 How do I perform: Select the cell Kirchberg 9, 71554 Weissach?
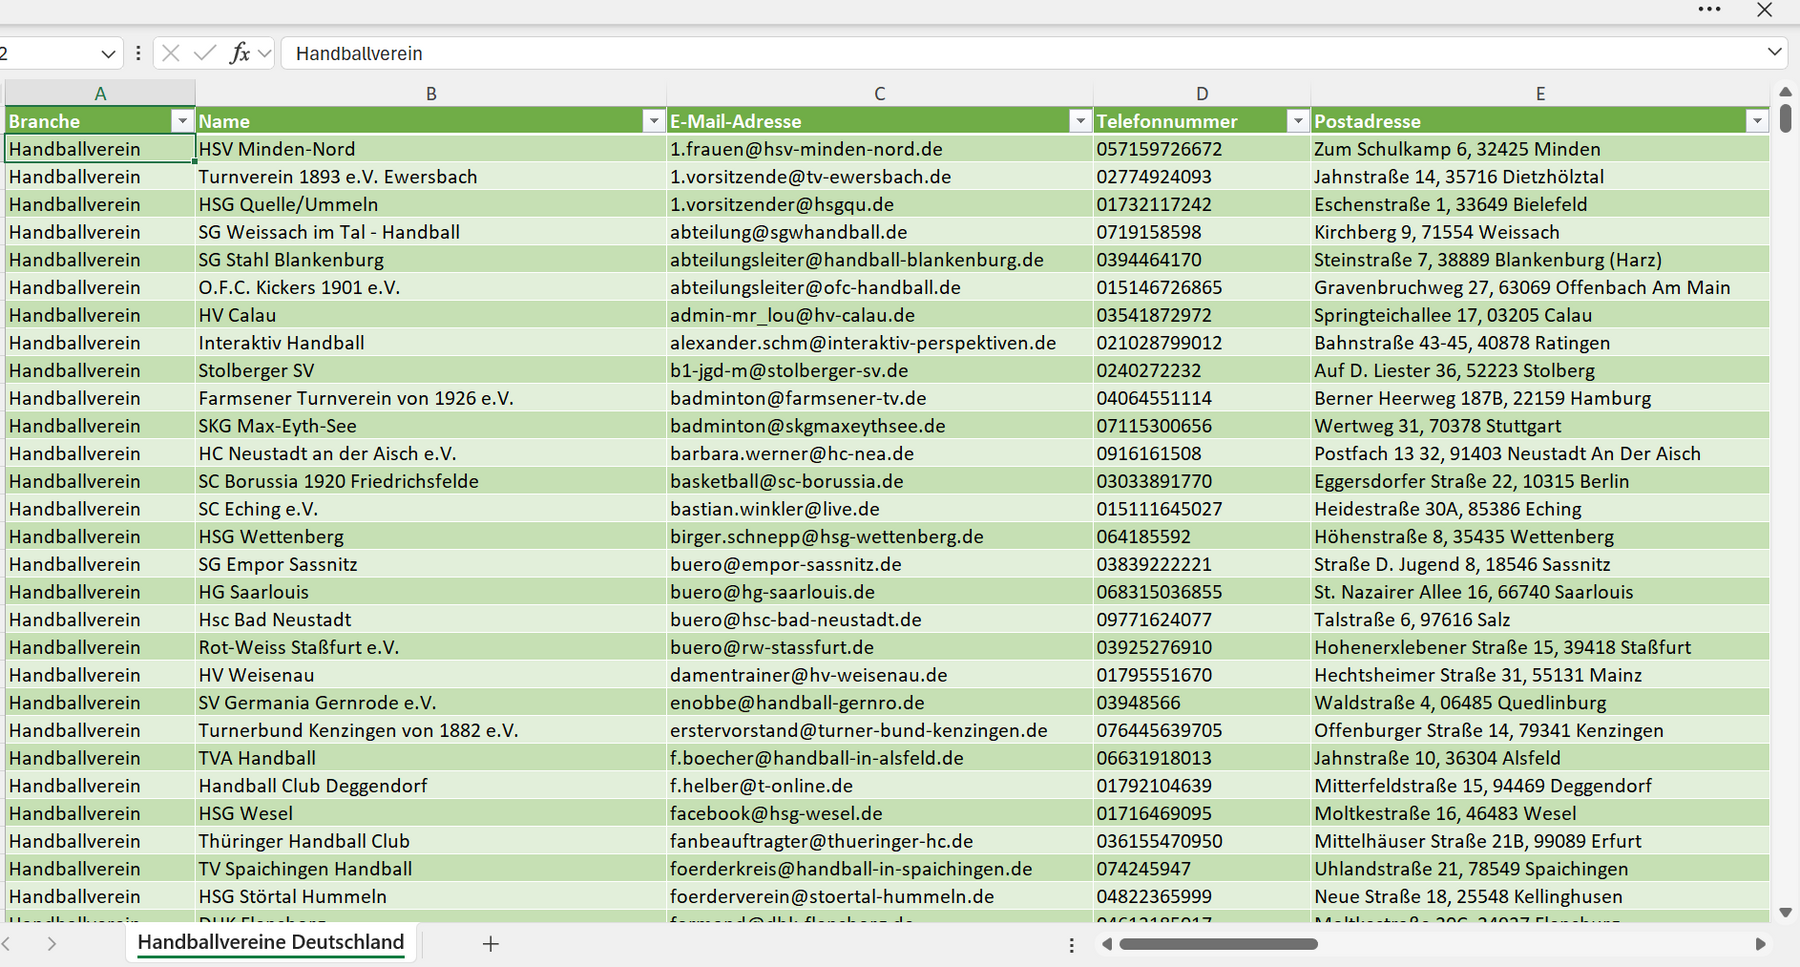pyautogui.click(x=1540, y=232)
